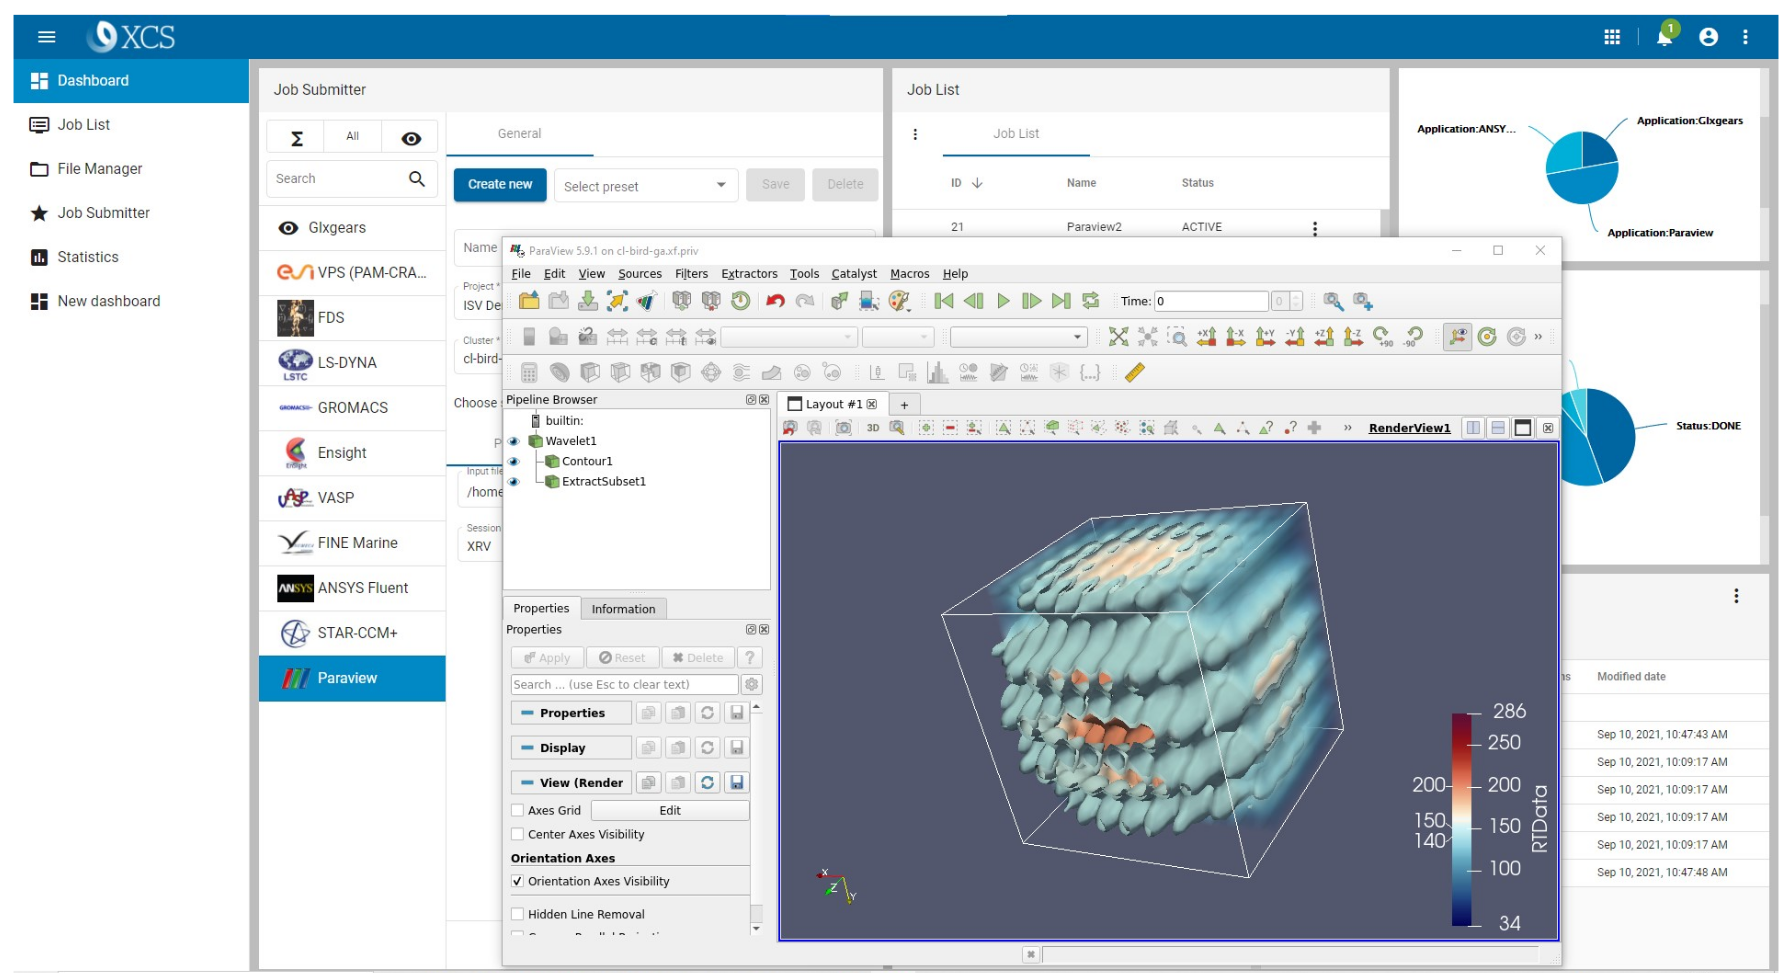Collapse the View (Render) section
The height and width of the screenshot is (973, 1784).
(571, 783)
